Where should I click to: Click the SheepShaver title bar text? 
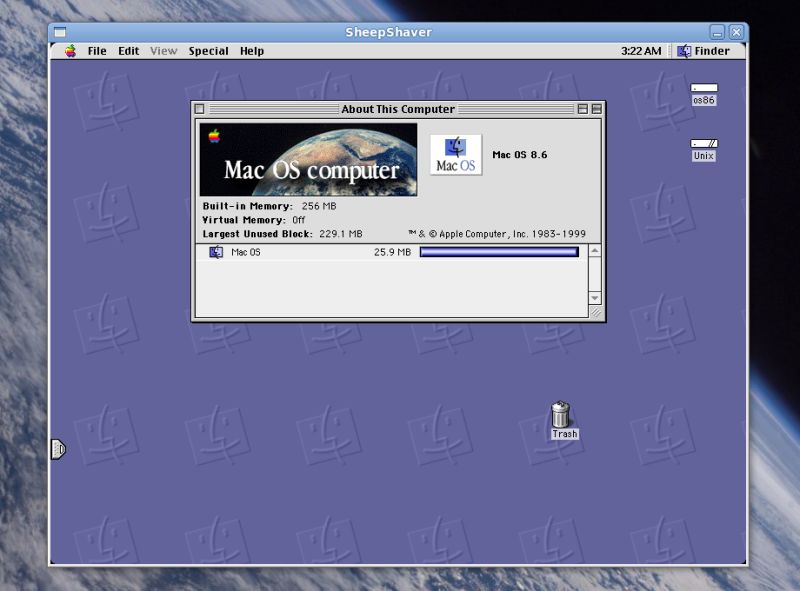388,32
